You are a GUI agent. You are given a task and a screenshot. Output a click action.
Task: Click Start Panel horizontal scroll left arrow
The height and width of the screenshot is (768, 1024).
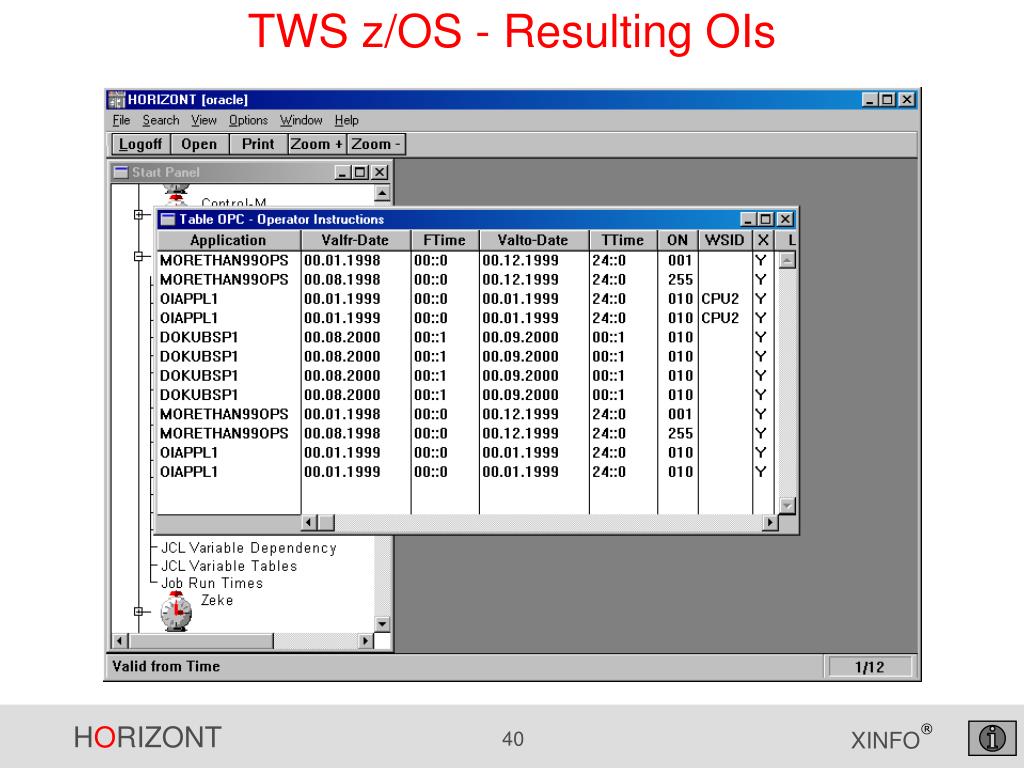(120, 641)
